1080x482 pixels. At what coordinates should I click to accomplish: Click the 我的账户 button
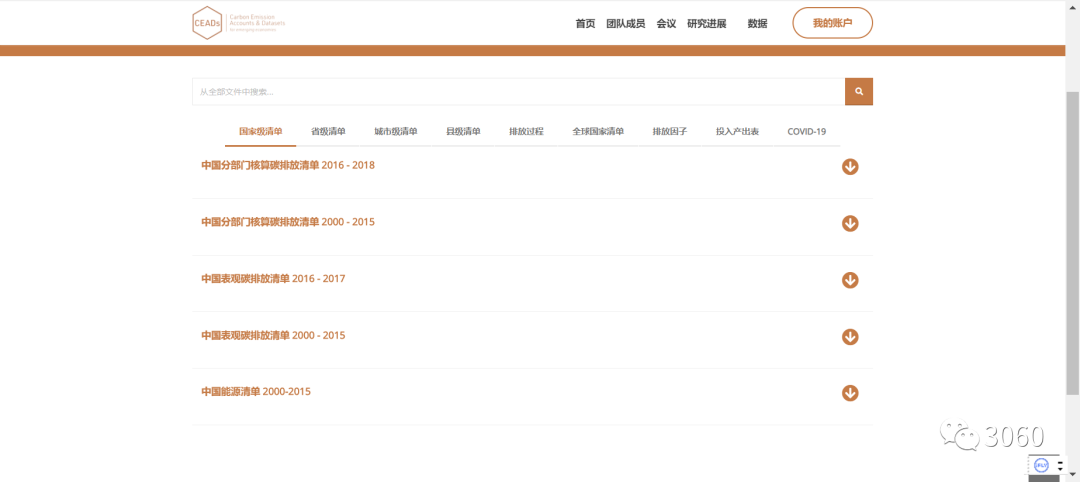pos(833,23)
